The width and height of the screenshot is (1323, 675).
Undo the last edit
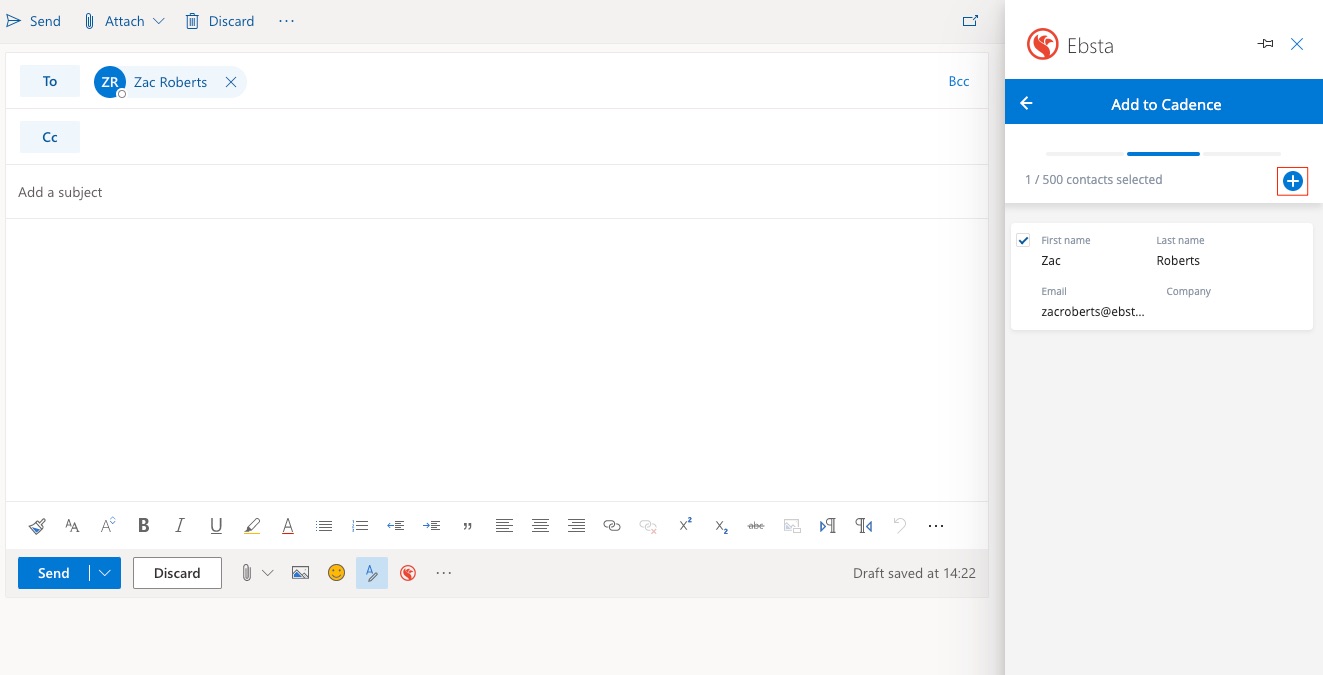pyautogui.click(x=900, y=525)
